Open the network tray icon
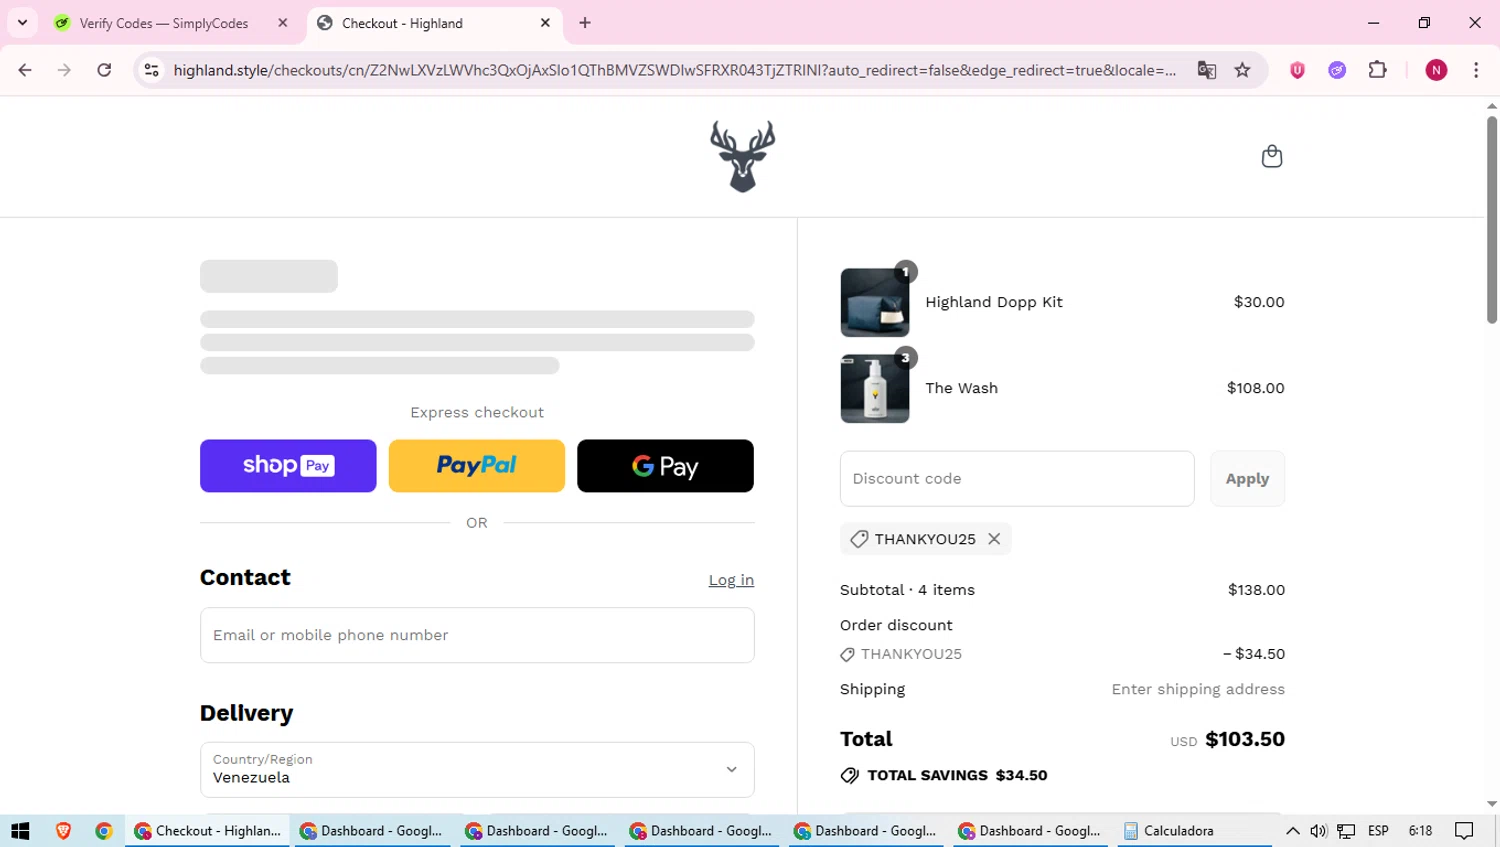1500x847 pixels. pos(1346,831)
